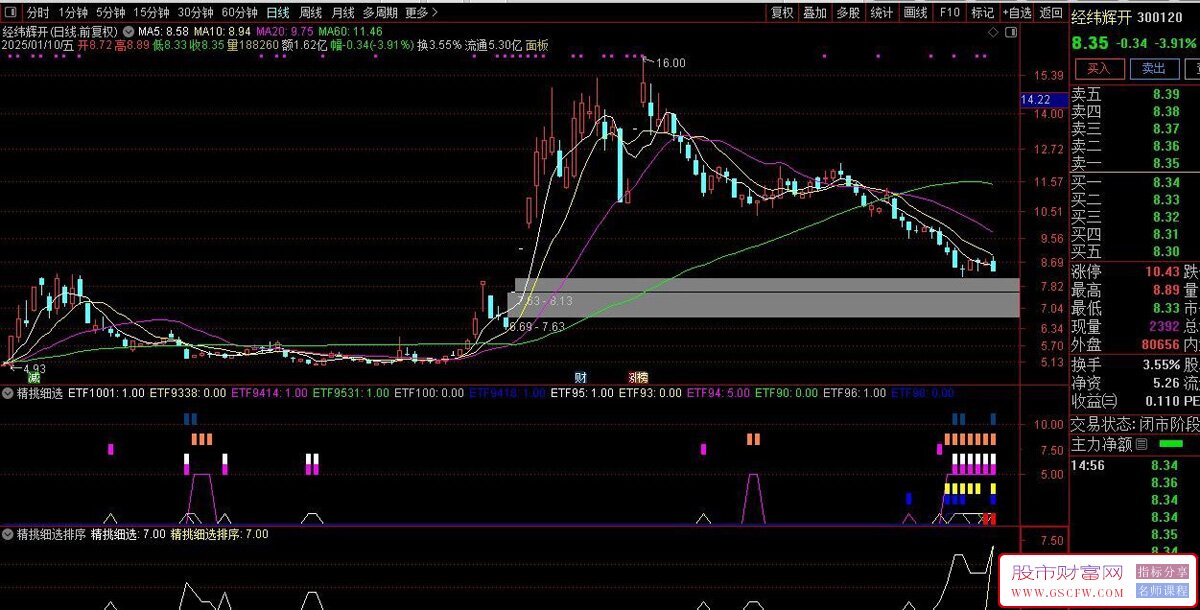Screen dimensions: 1200x610
Task: Click the 卖五 8.39 order book row
Action: [1126, 94]
